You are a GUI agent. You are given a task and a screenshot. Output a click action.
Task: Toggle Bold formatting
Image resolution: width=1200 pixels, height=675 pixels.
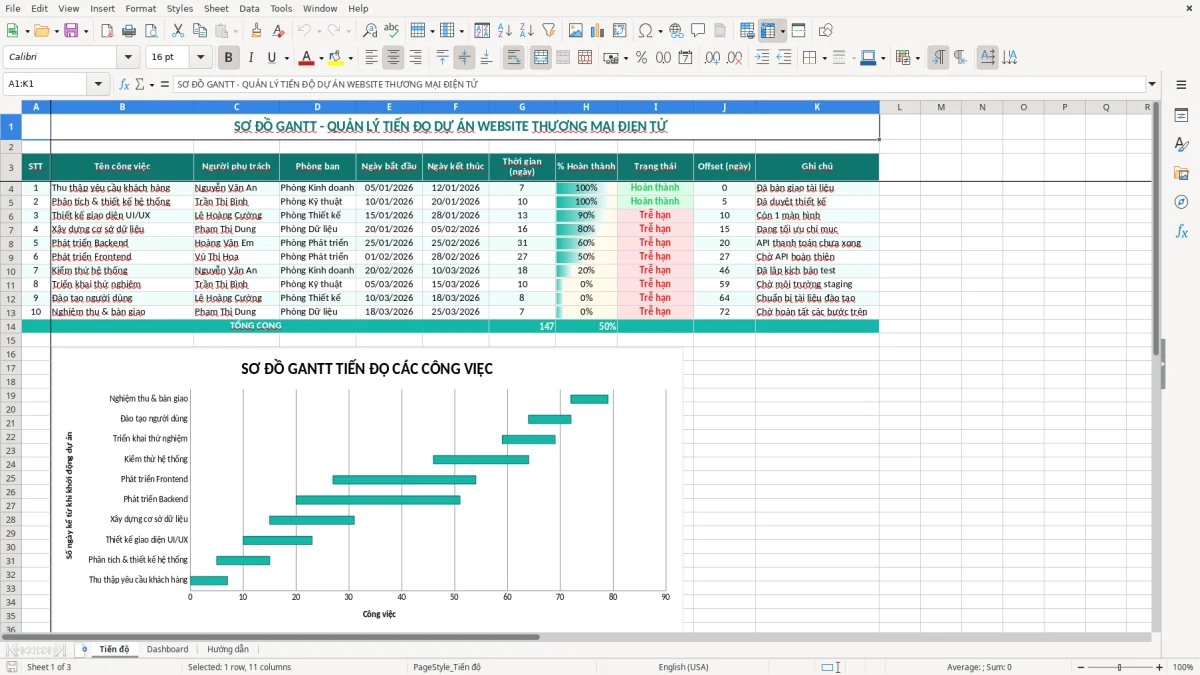(x=228, y=58)
